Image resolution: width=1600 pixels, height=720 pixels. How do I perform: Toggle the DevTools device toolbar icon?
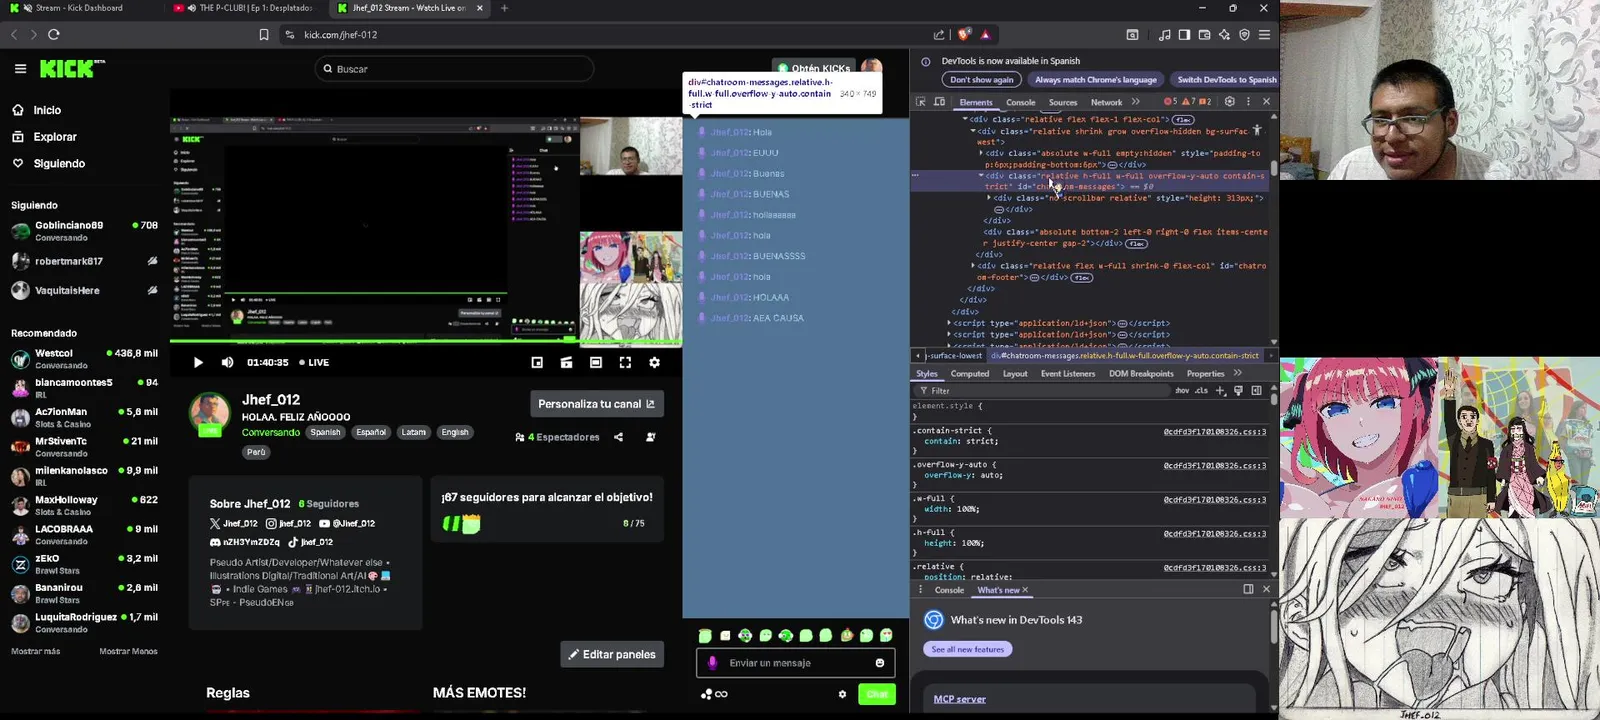pyautogui.click(x=939, y=102)
